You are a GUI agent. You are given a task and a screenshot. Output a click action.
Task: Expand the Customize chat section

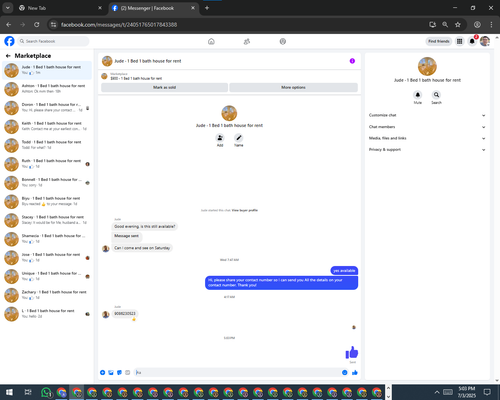[x=427, y=115]
